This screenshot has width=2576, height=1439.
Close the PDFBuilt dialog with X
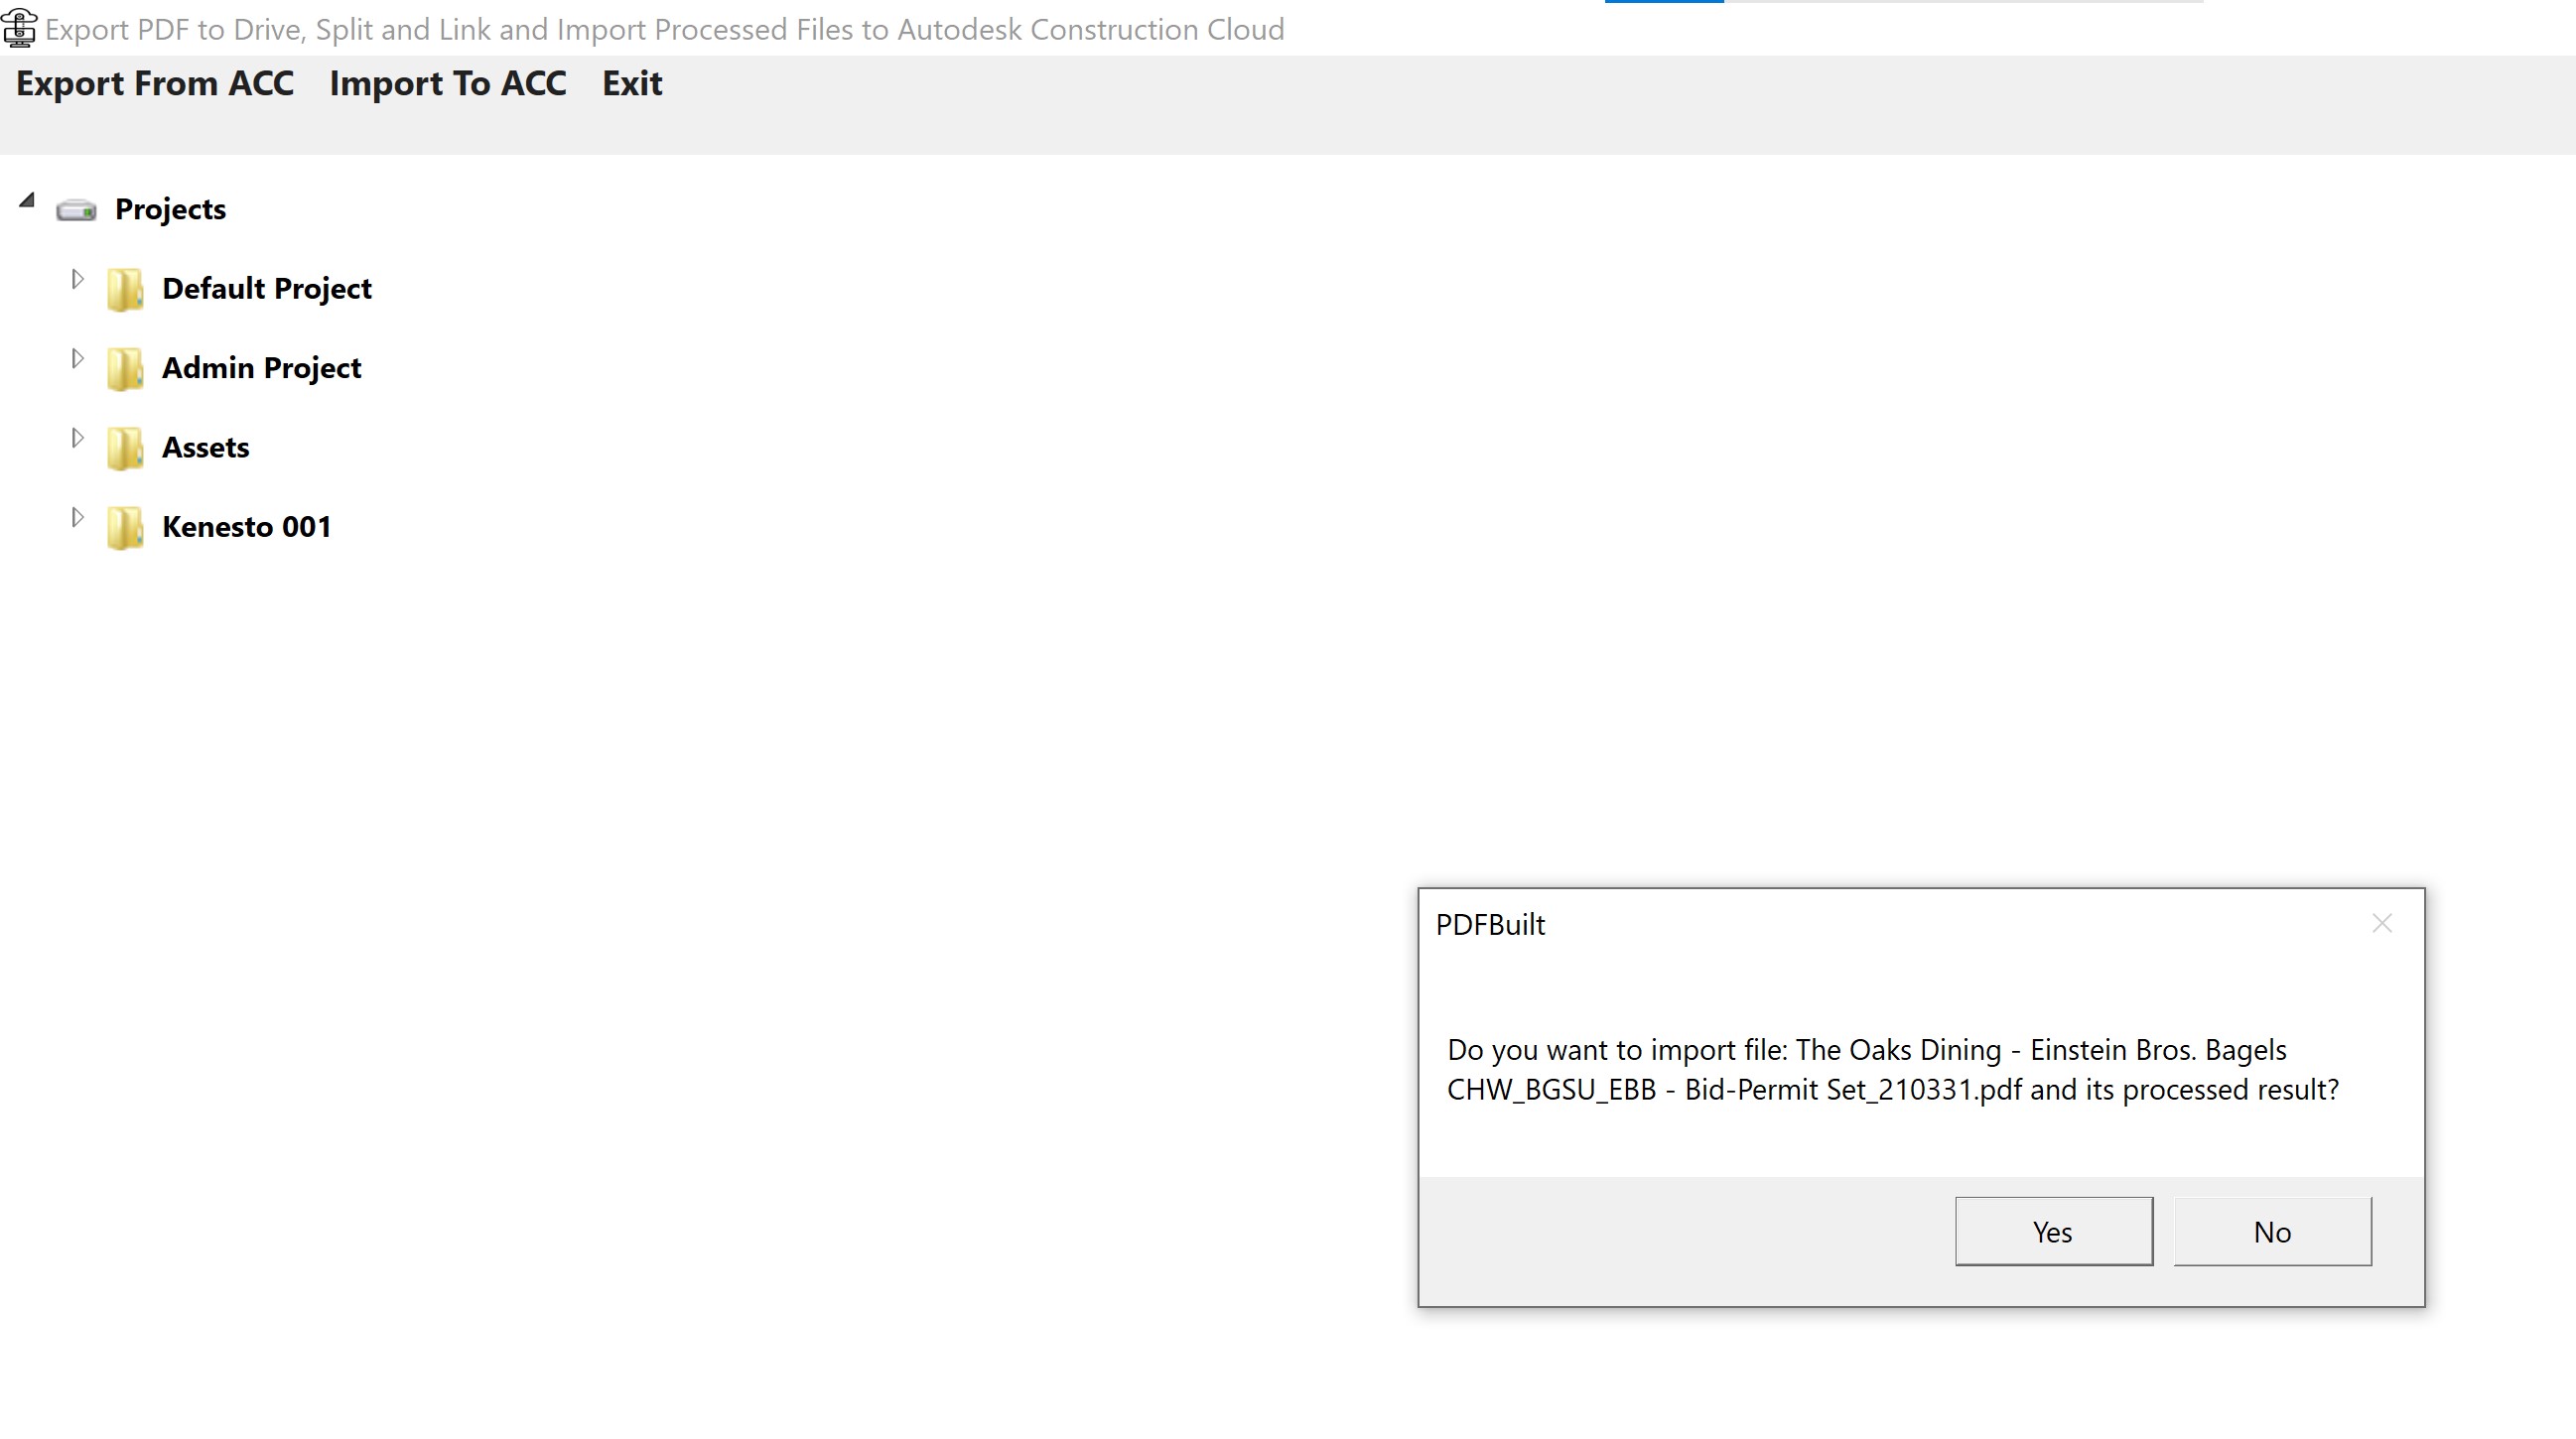[2381, 923]
